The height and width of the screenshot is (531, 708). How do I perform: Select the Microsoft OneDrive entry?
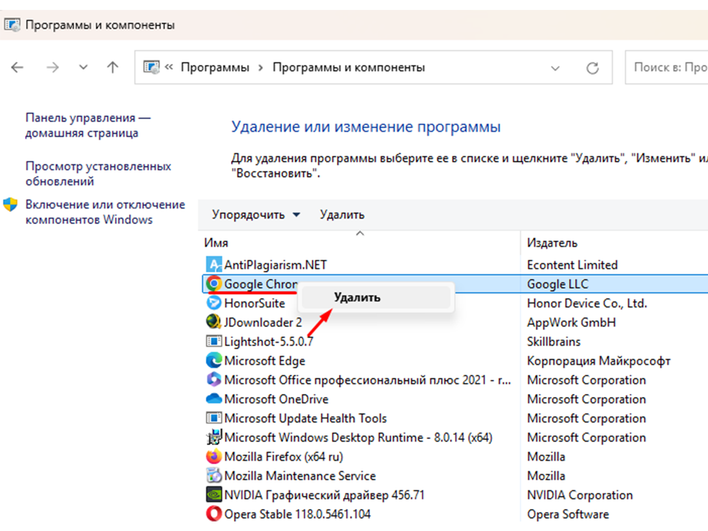(276, 399)
